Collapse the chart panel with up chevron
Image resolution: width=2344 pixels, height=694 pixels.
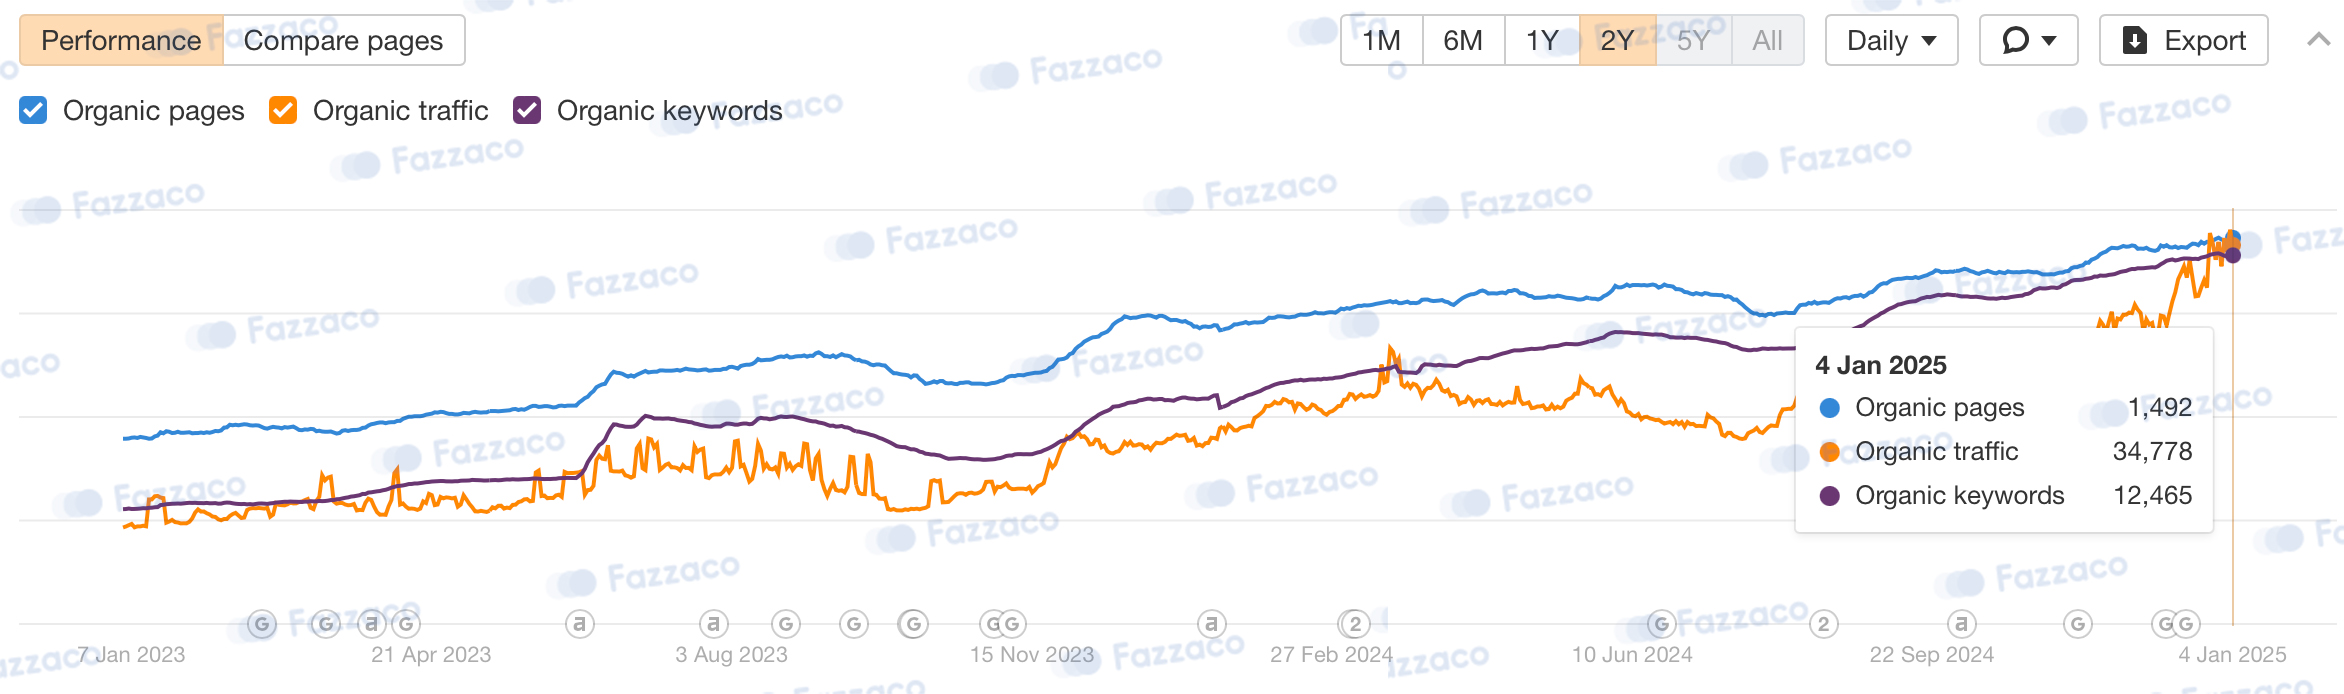tap(2318, 40)
